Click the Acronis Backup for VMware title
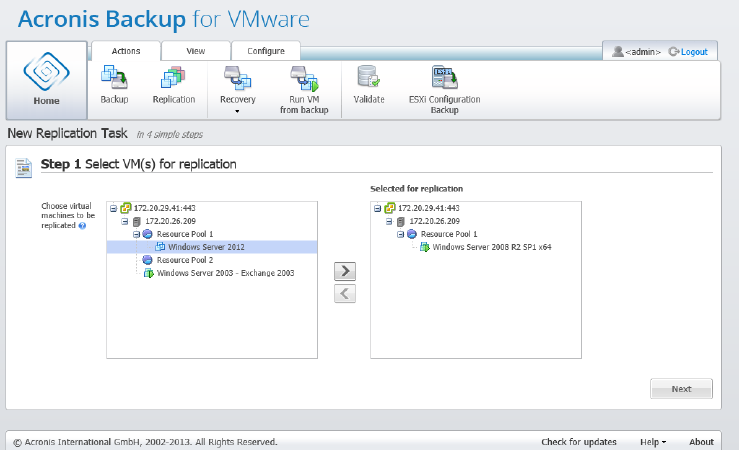The height and width of the screenshot is (450, 739). click(164, 19)
